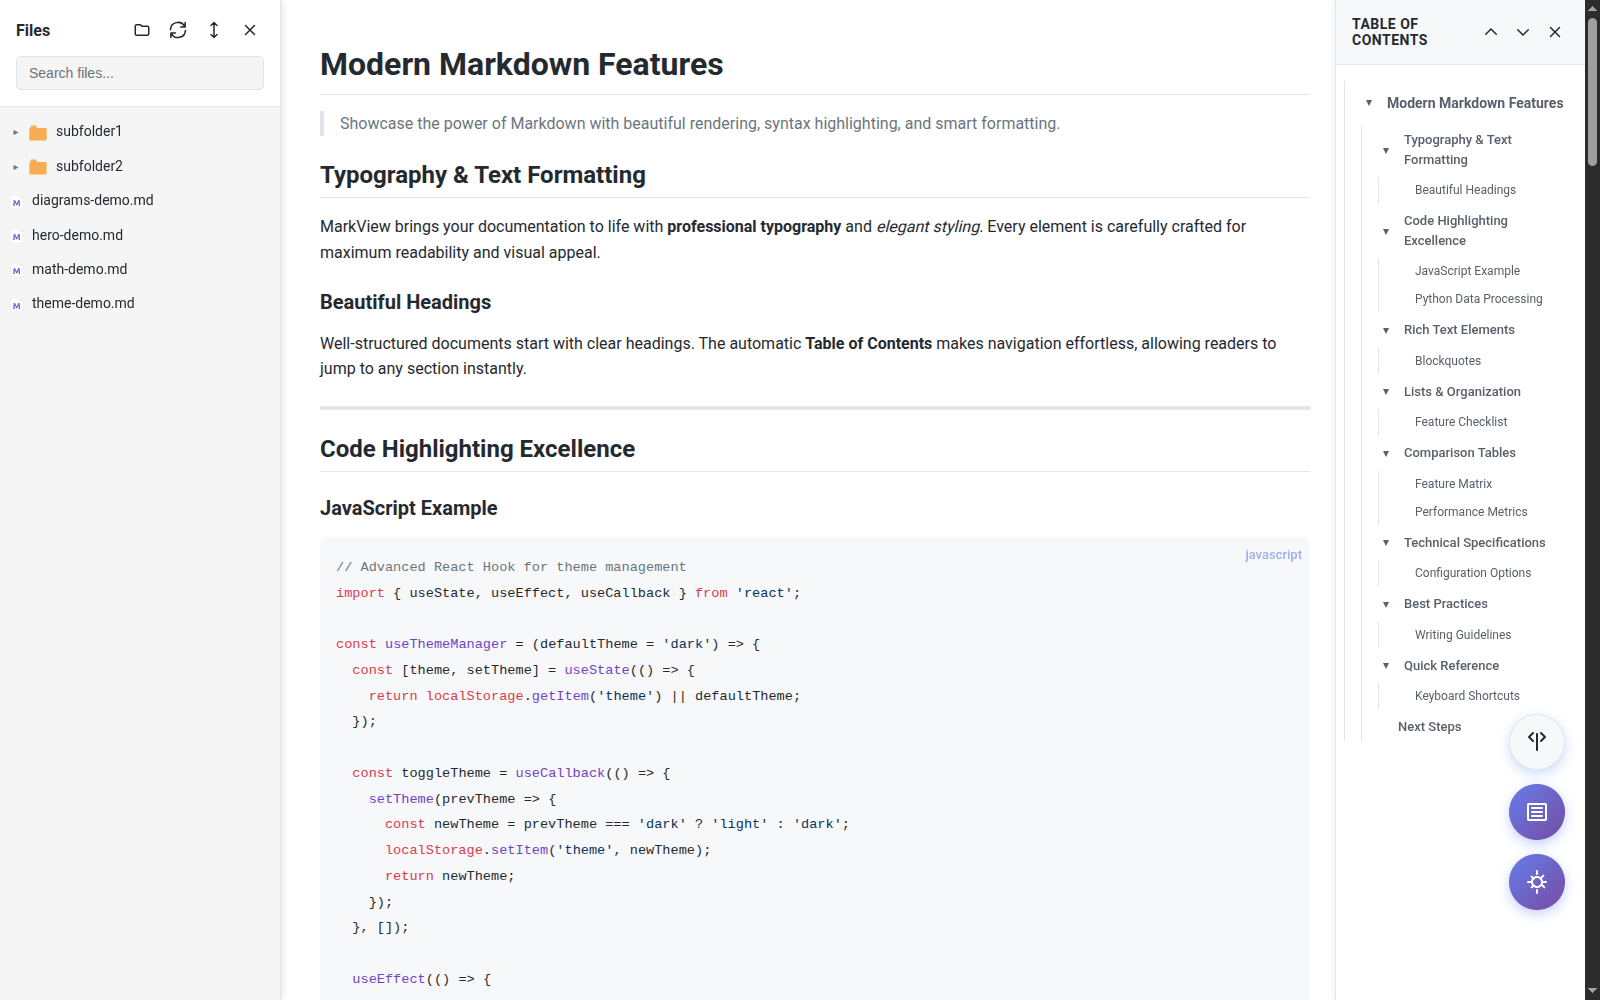Refresh the file list
This screenshot has height=1000, width=1600.
coord(178,30)
